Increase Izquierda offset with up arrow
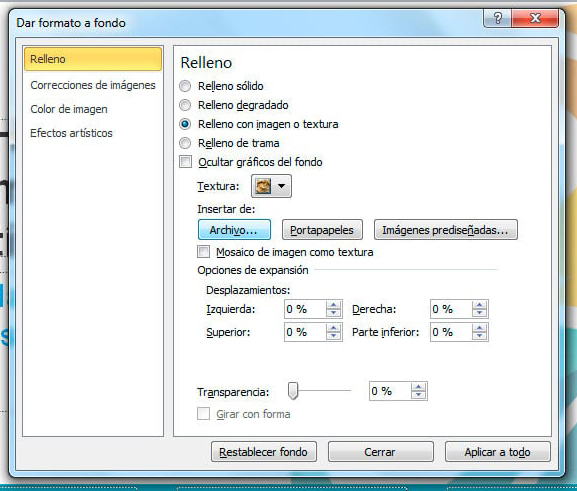 pyautogui.click(x=334, y=305)
